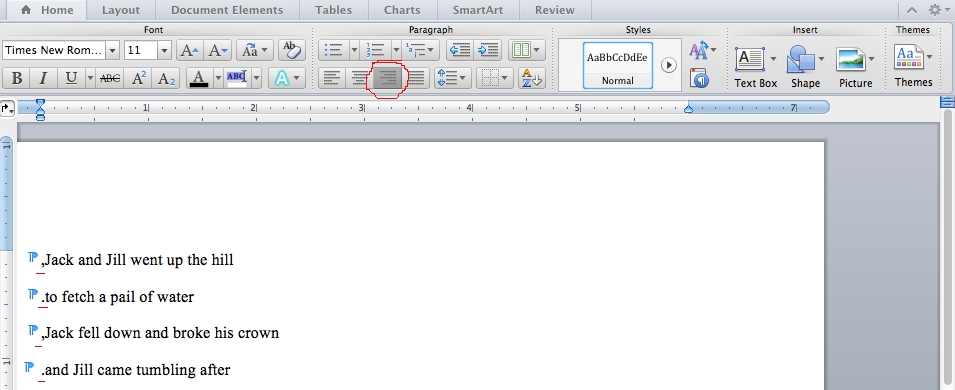Click the top icon of the vertical scrollbar
The height and width of the screenshot is (390, 955).
pyautogui.click(x=947, y=102)
